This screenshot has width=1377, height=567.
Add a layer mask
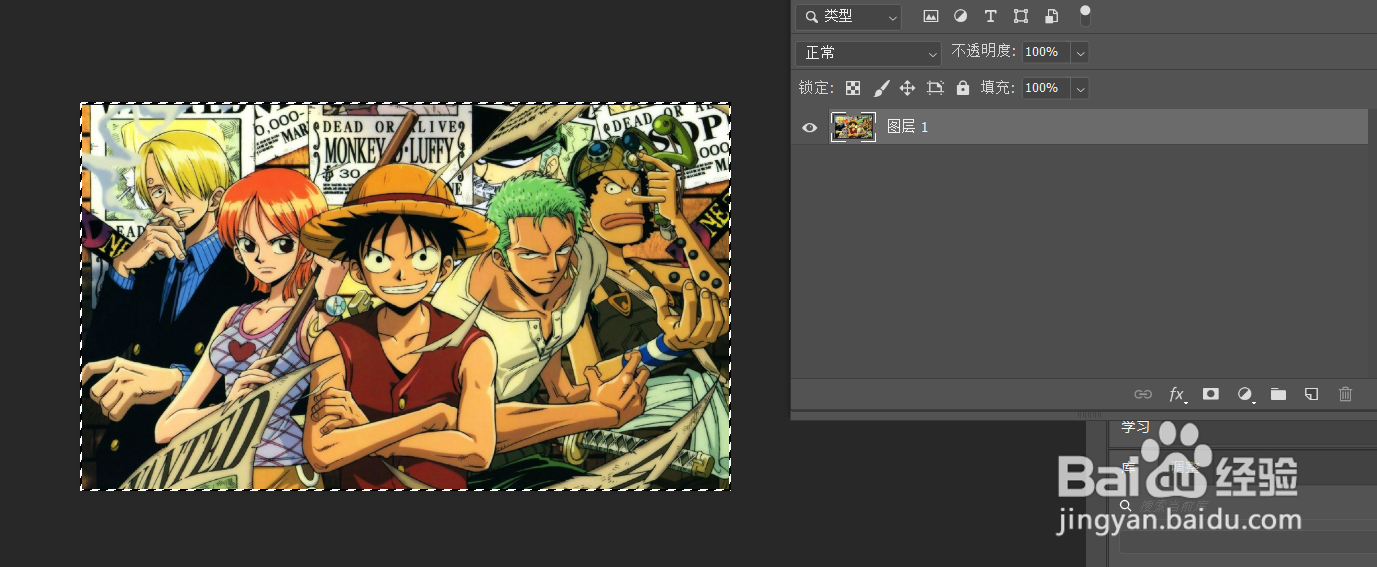[1211, 394]
